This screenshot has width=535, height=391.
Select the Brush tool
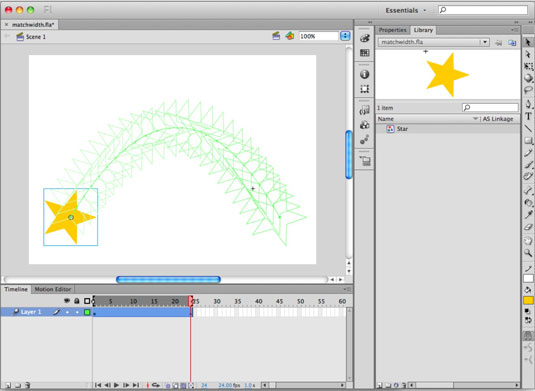point(528,164)
